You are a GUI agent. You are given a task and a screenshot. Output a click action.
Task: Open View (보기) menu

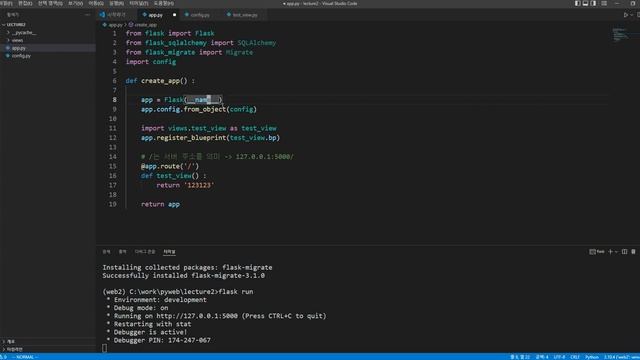(x=76, y=3)
